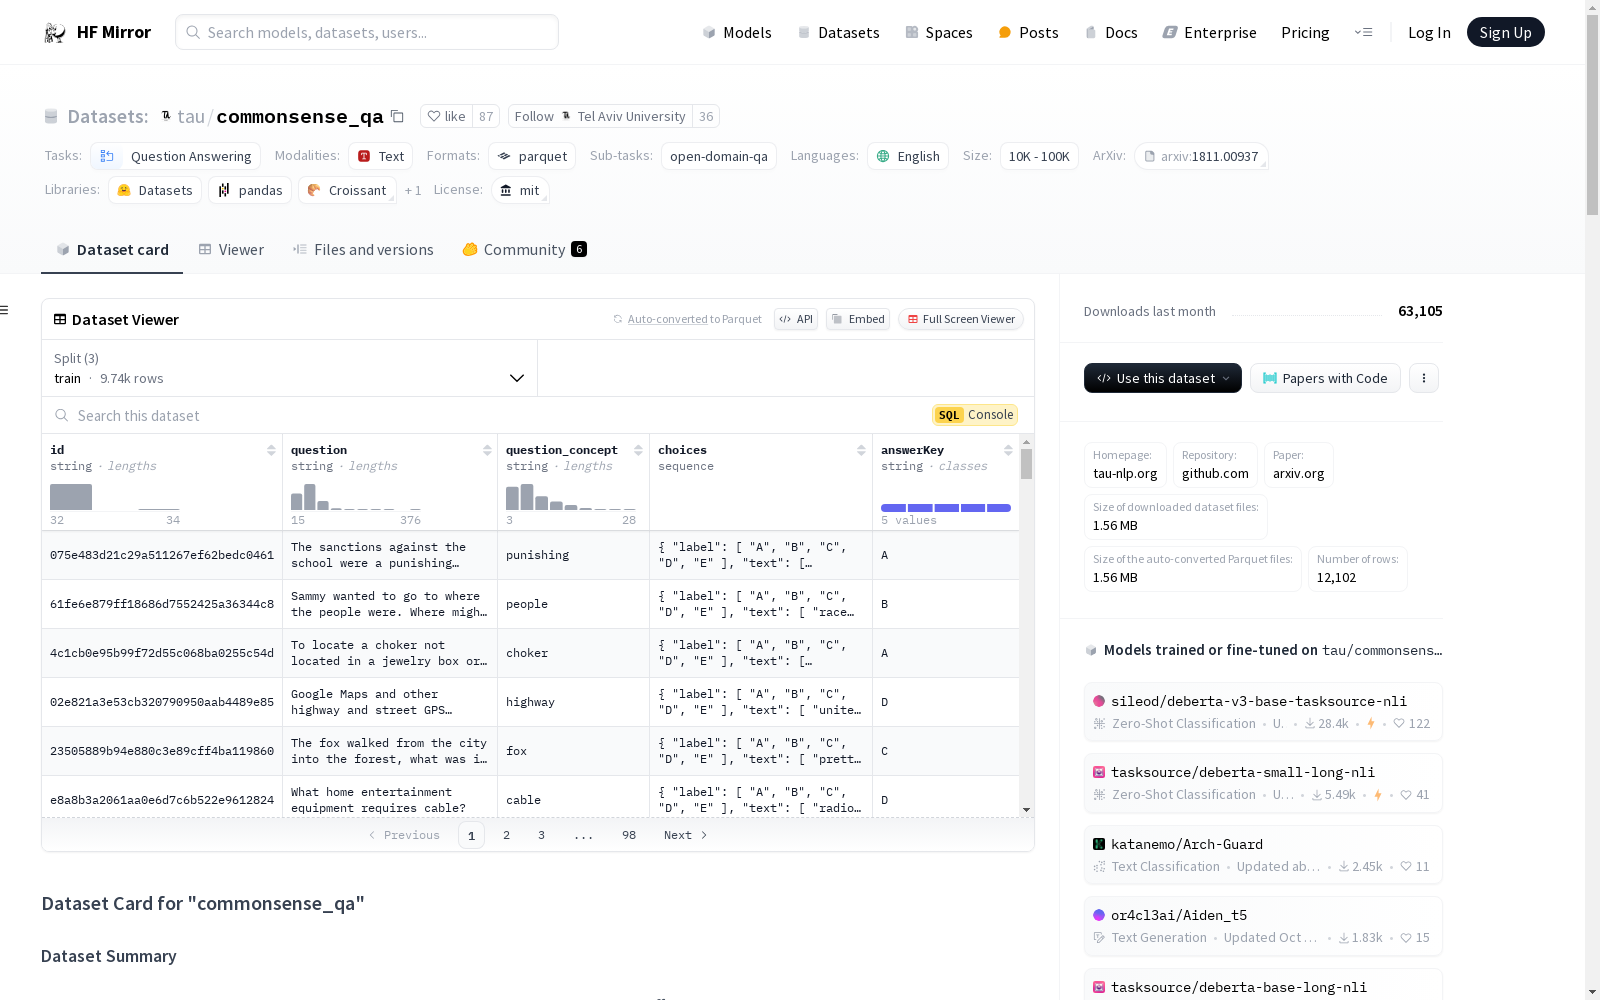Copy dataset name with the copy icon
This screenshot has height=1000, width=1600.
point(397,116)
